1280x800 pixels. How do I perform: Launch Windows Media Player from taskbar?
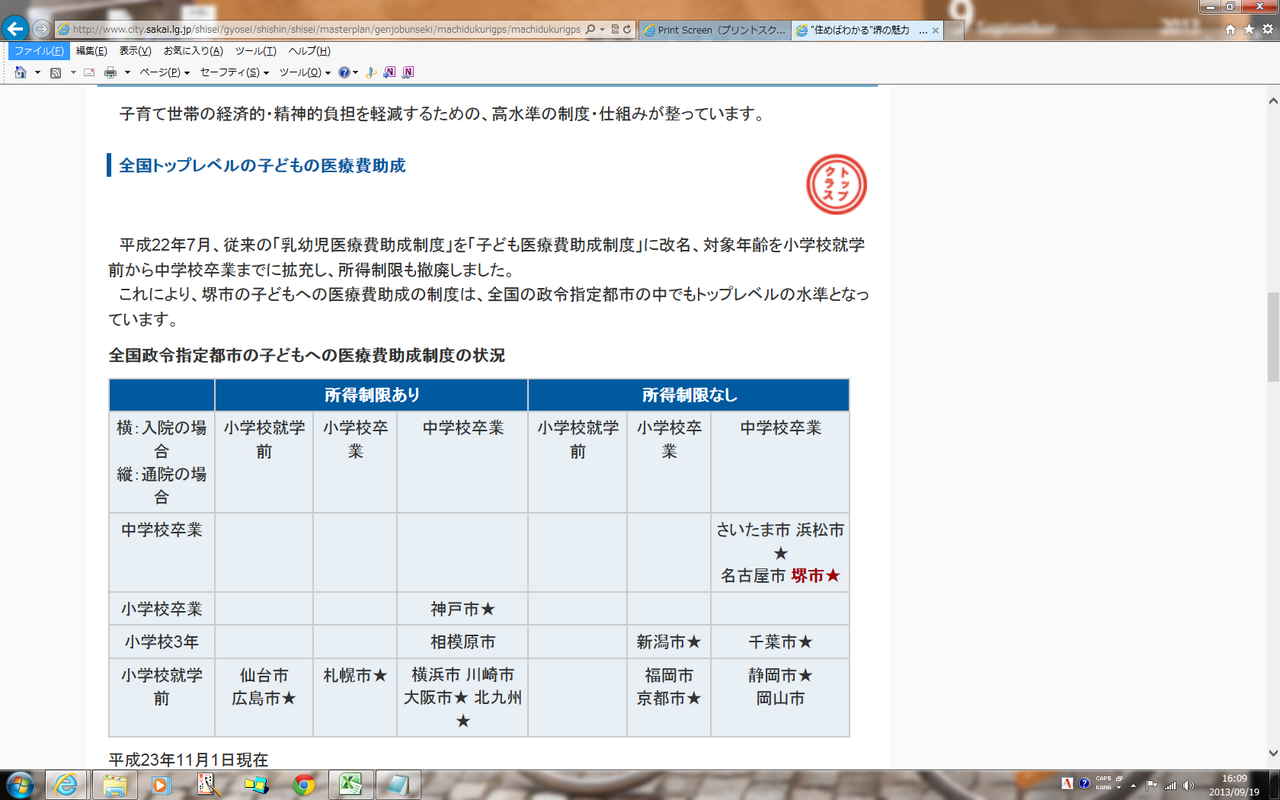pos(162,785)
